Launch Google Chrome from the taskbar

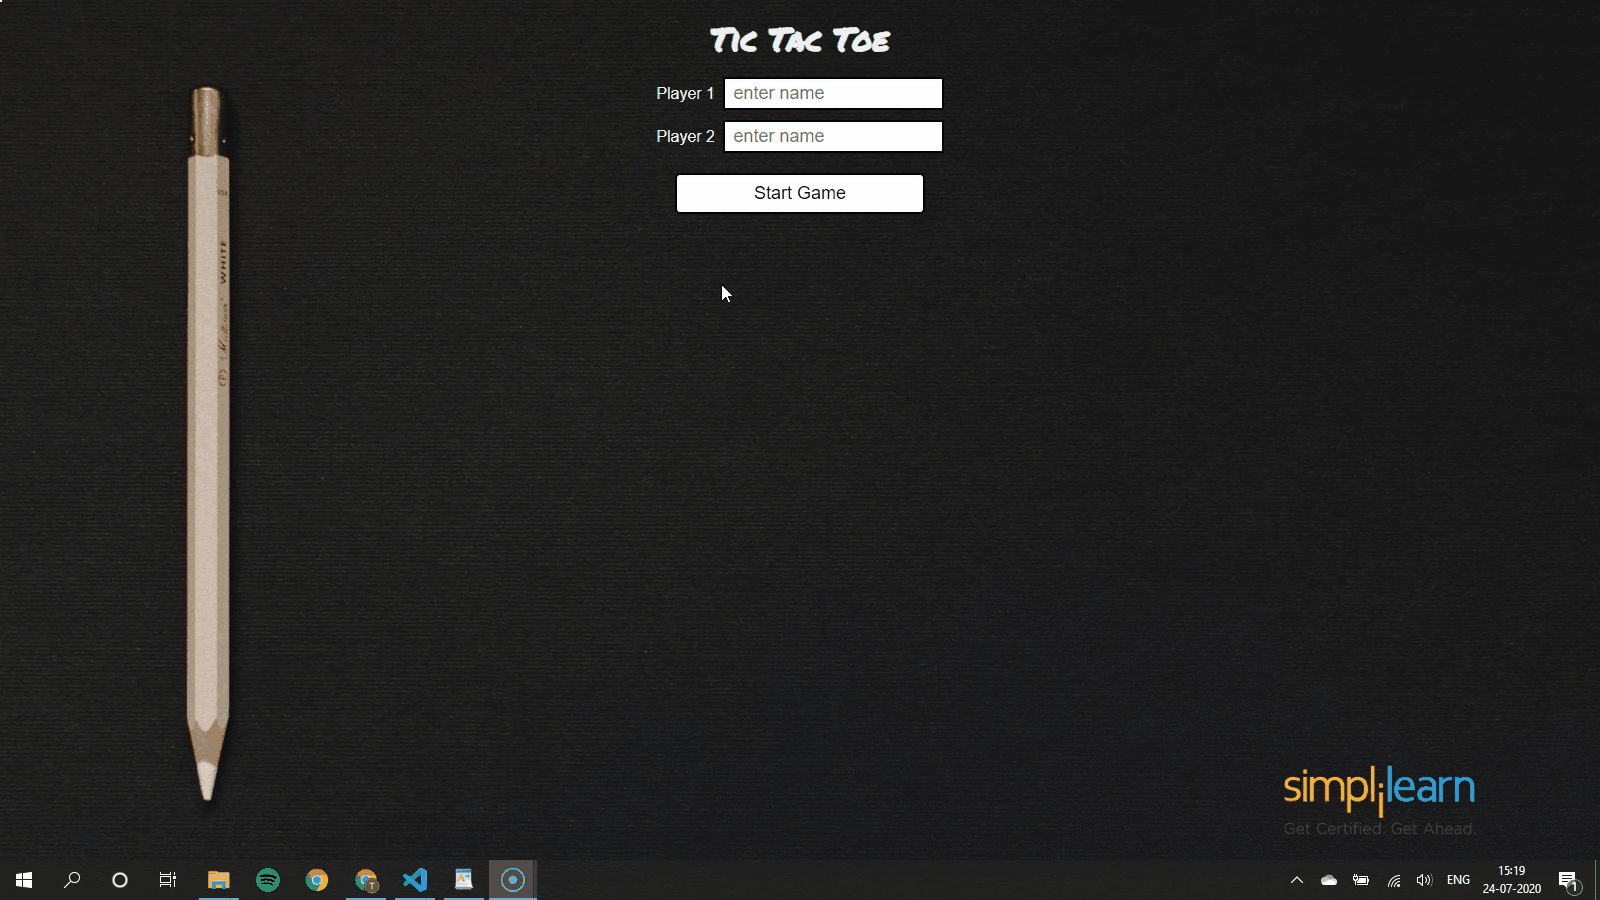click(316, 880)
